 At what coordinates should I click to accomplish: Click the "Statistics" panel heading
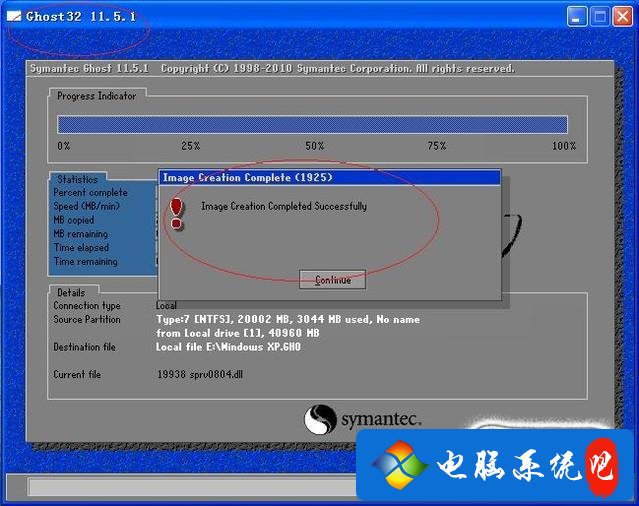point(77,179)
